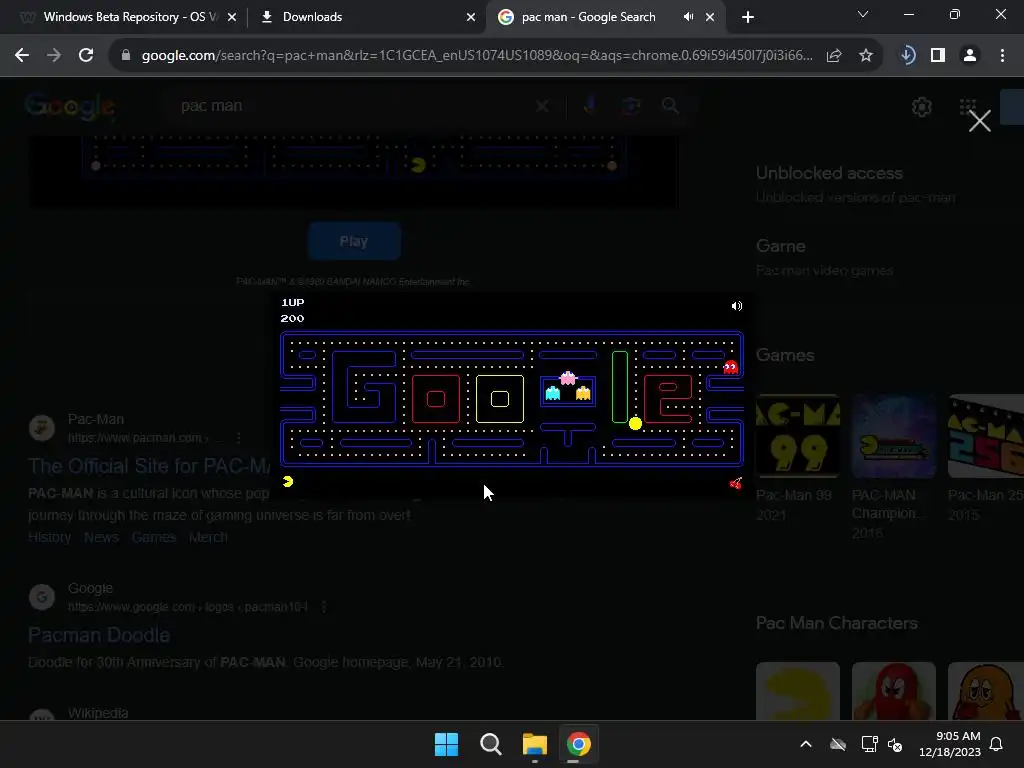
Task: Start voice search microphone icon
Action: click(x=590, y=106)
